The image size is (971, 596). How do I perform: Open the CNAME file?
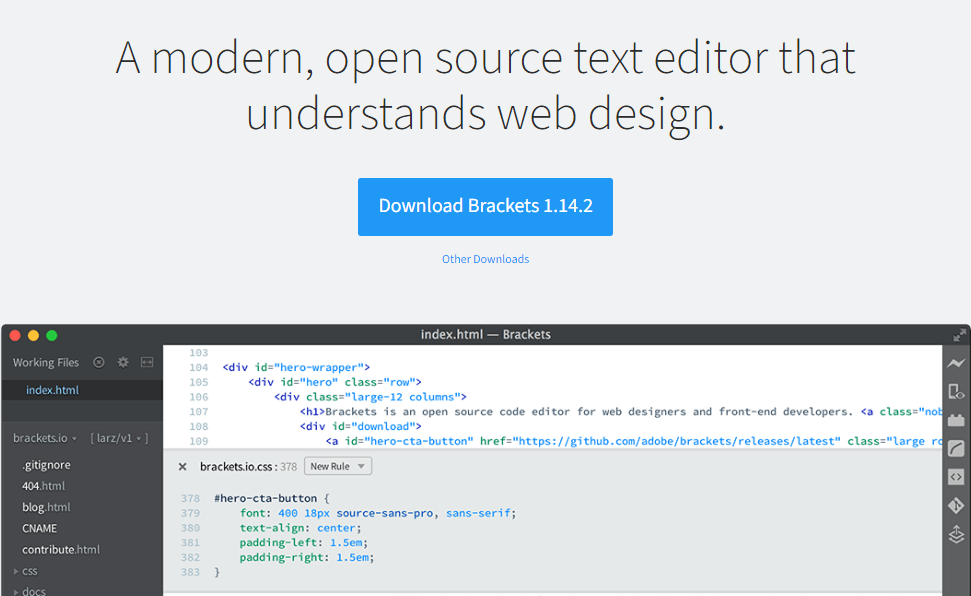click(x=40, y=528)
